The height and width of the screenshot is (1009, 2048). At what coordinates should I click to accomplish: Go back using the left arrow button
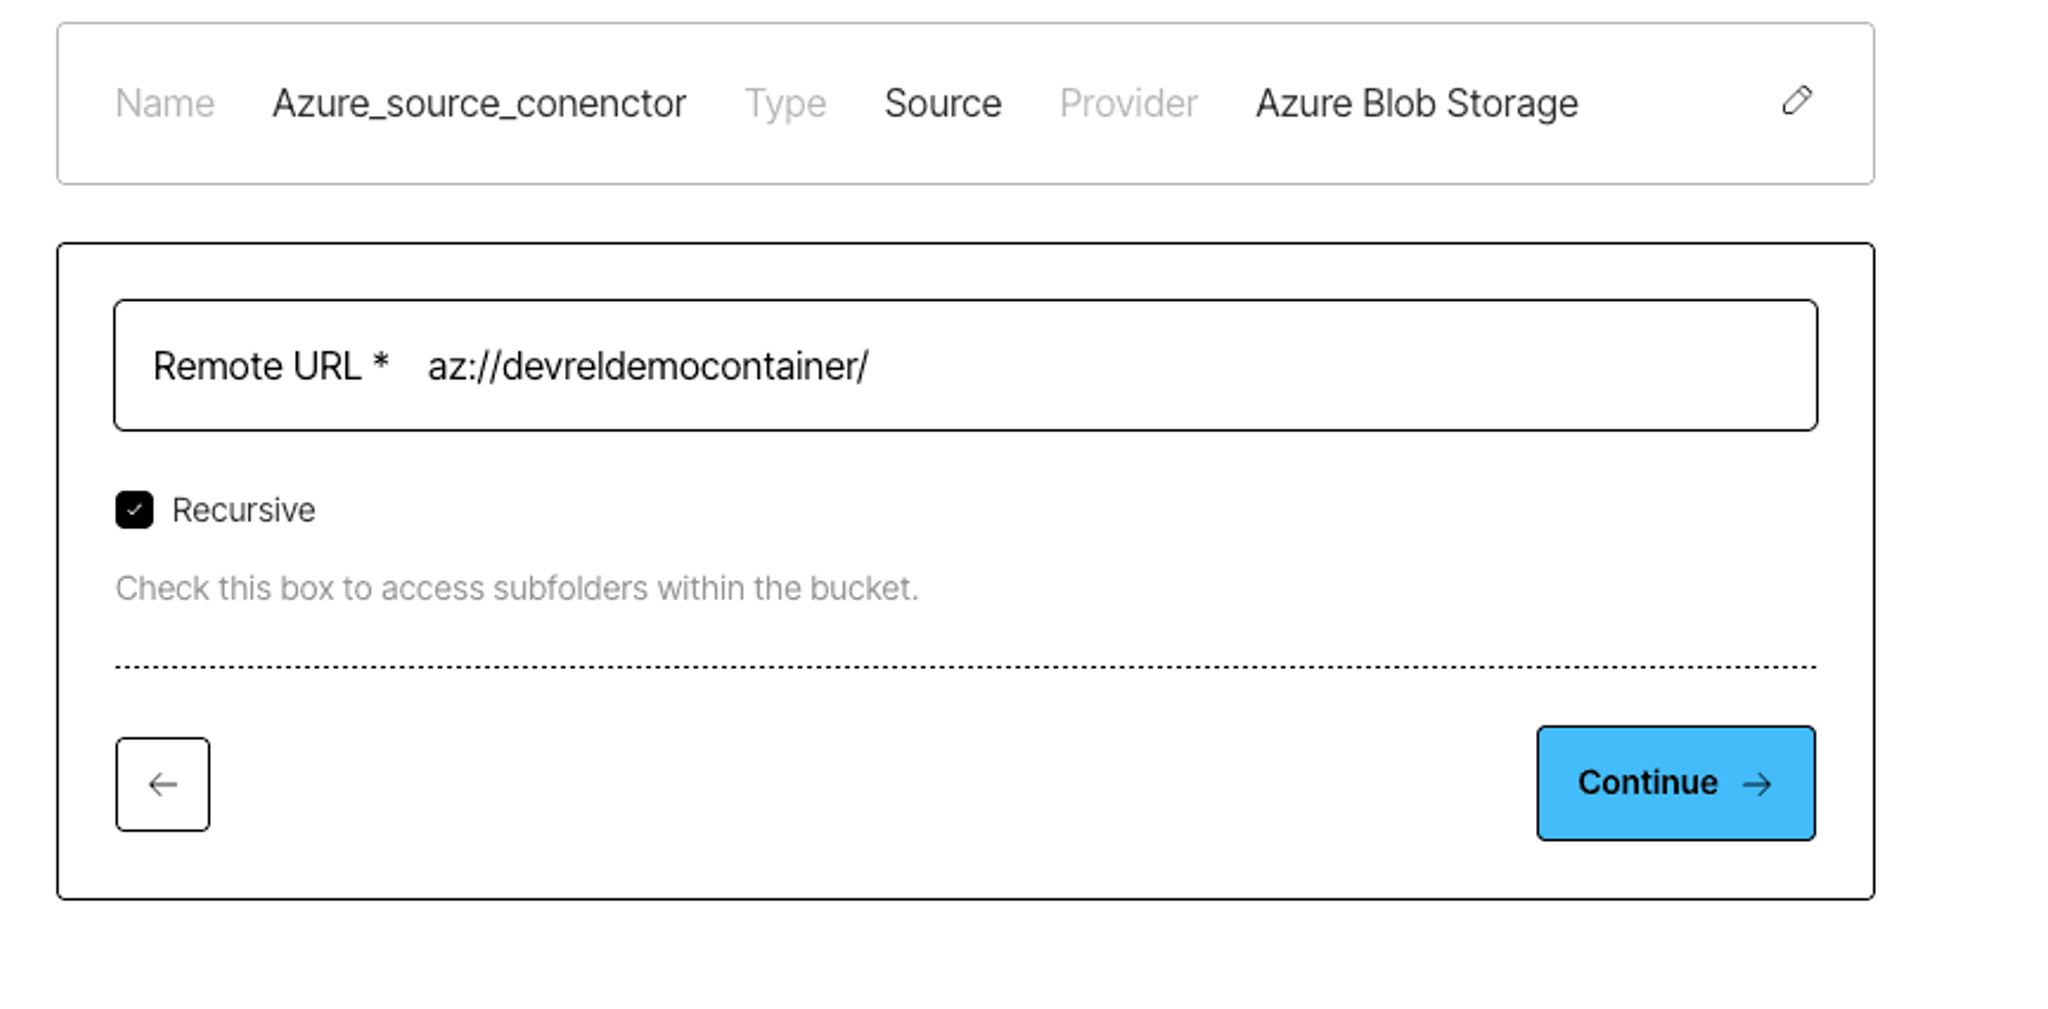163,784
